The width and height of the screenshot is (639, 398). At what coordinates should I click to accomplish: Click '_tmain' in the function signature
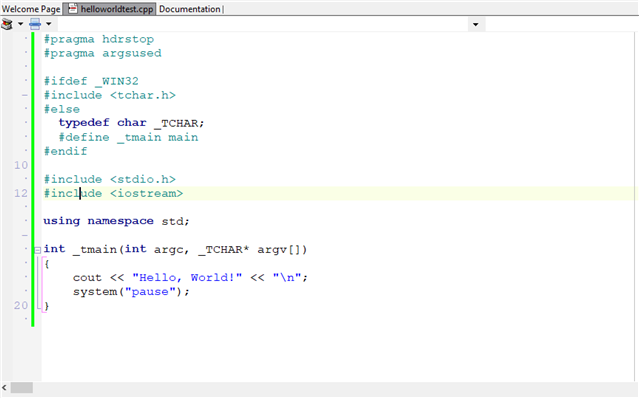(x=95, y=249)
